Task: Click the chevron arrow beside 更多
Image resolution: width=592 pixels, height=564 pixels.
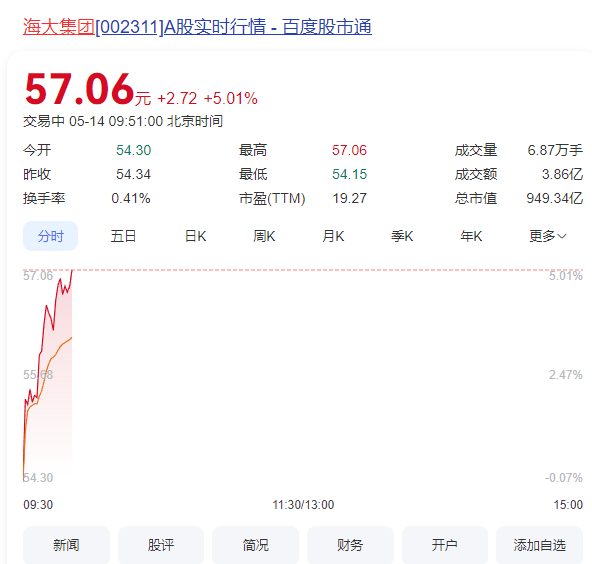Action: 562,236
